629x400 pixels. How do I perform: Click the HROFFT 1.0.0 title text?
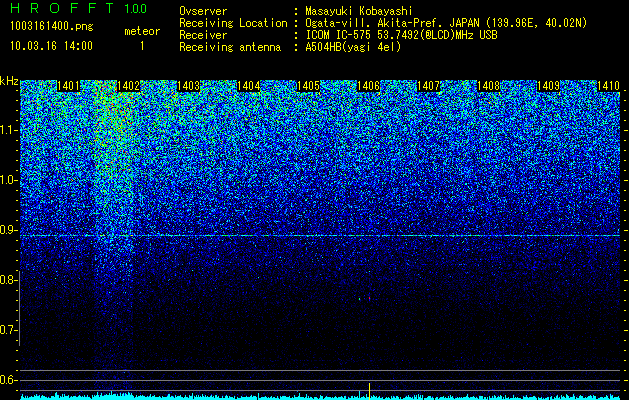pos(79,8)
